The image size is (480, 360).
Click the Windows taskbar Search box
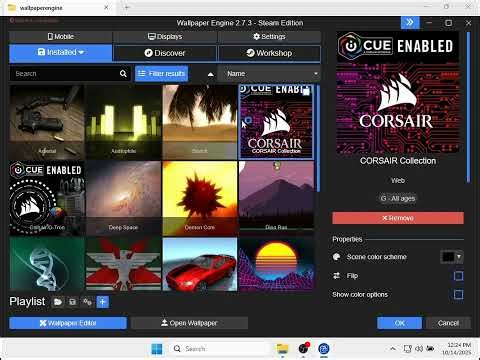click(x=220, y=349)
